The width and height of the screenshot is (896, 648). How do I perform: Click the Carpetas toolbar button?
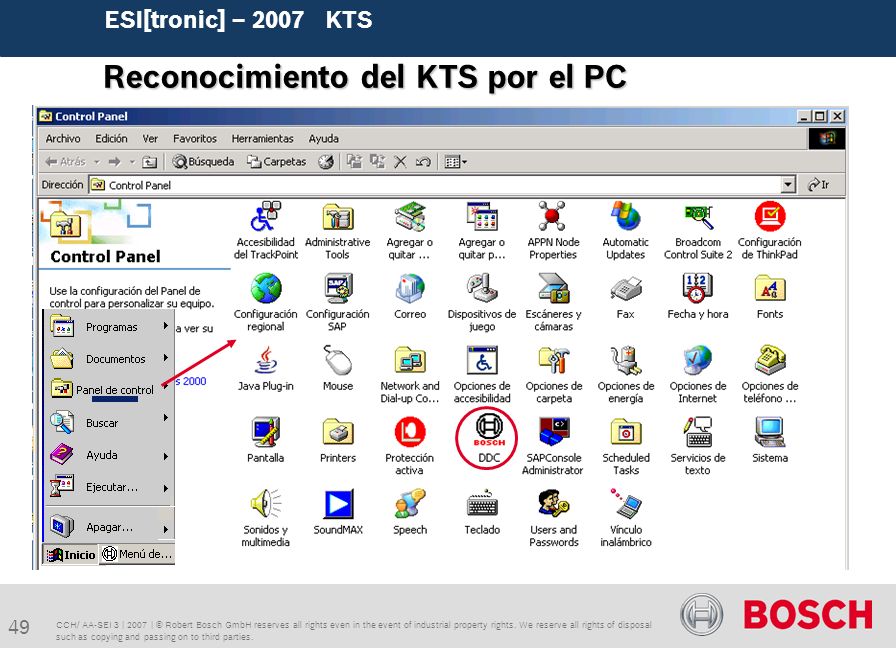tap(277, 162)
